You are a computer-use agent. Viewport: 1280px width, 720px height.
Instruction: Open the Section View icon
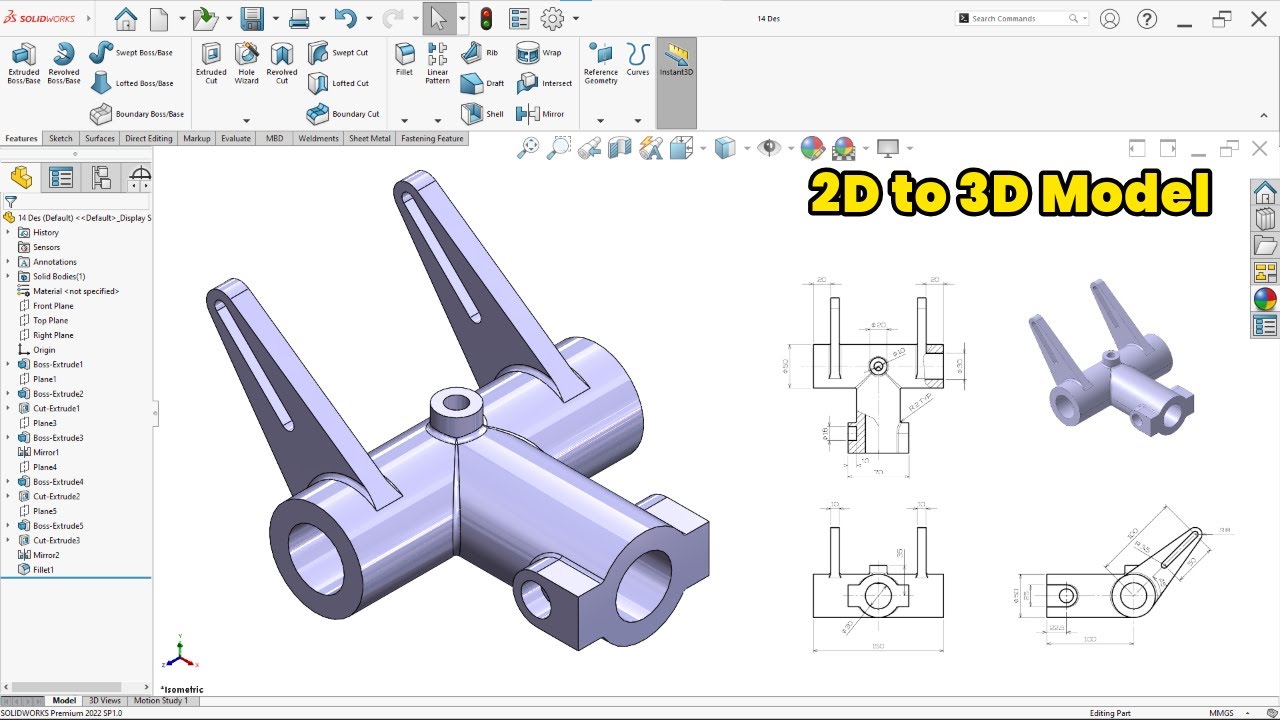620,148
